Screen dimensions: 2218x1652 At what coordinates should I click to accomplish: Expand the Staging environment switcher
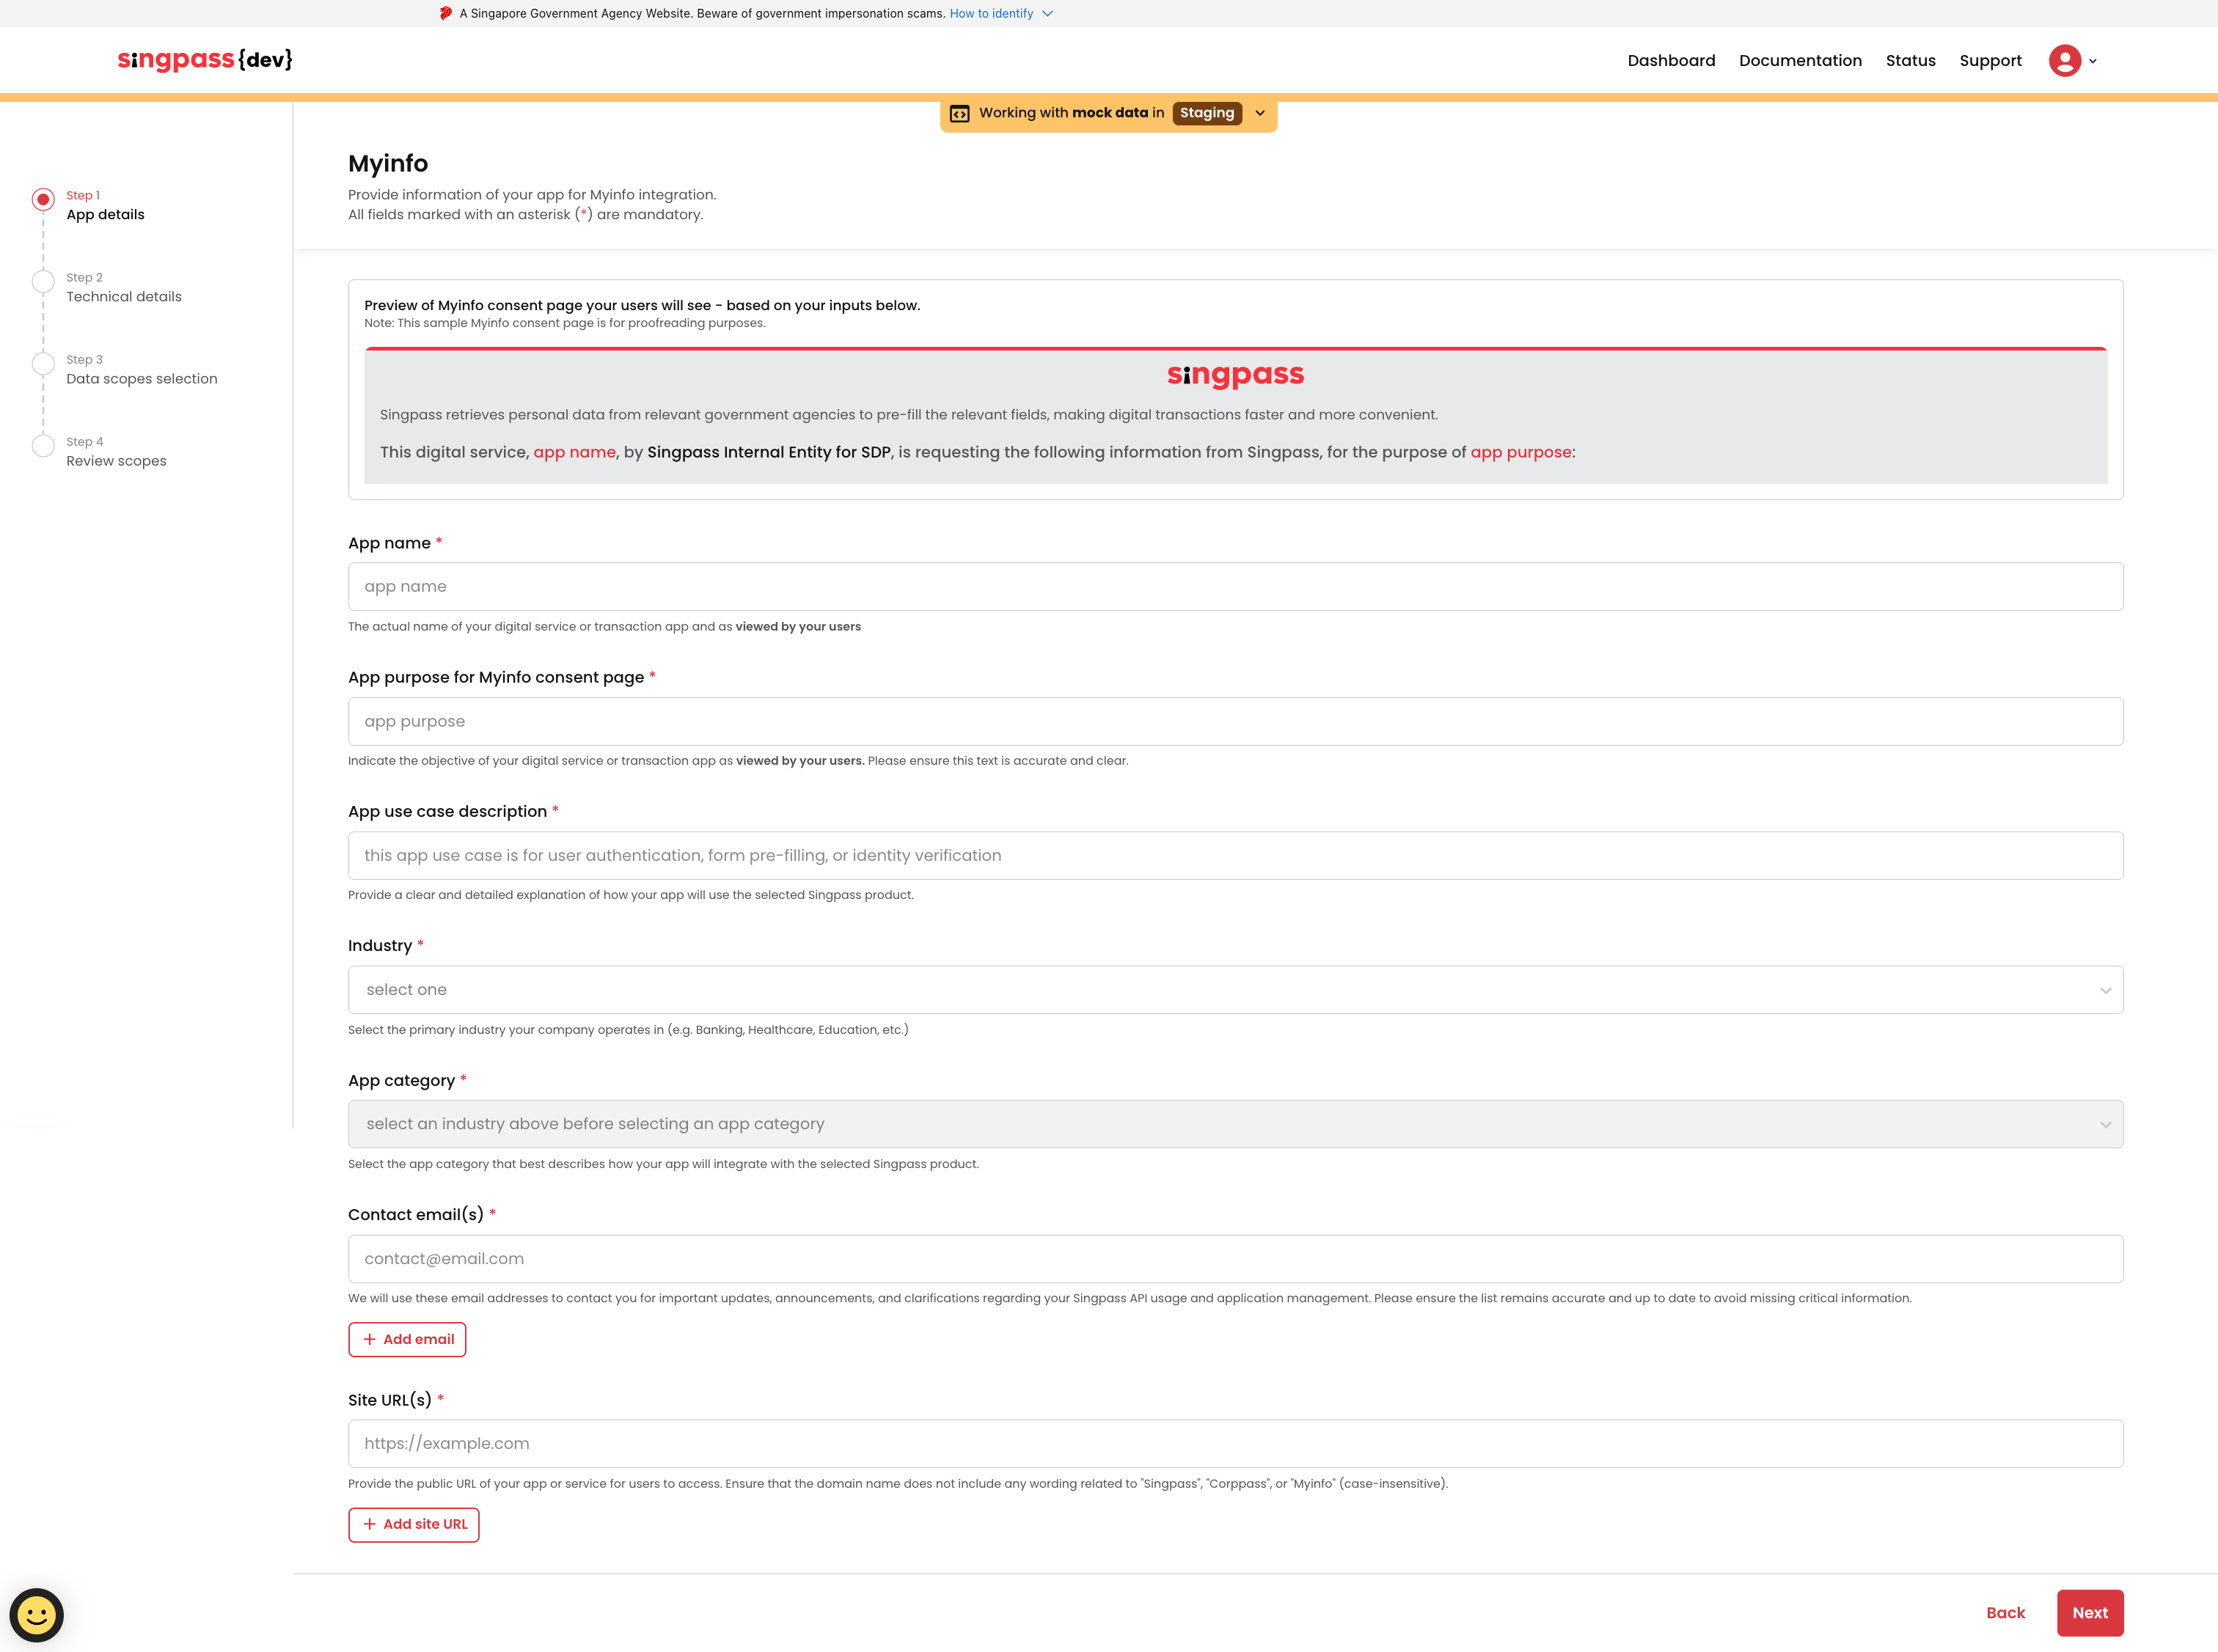coord(1260,113)
